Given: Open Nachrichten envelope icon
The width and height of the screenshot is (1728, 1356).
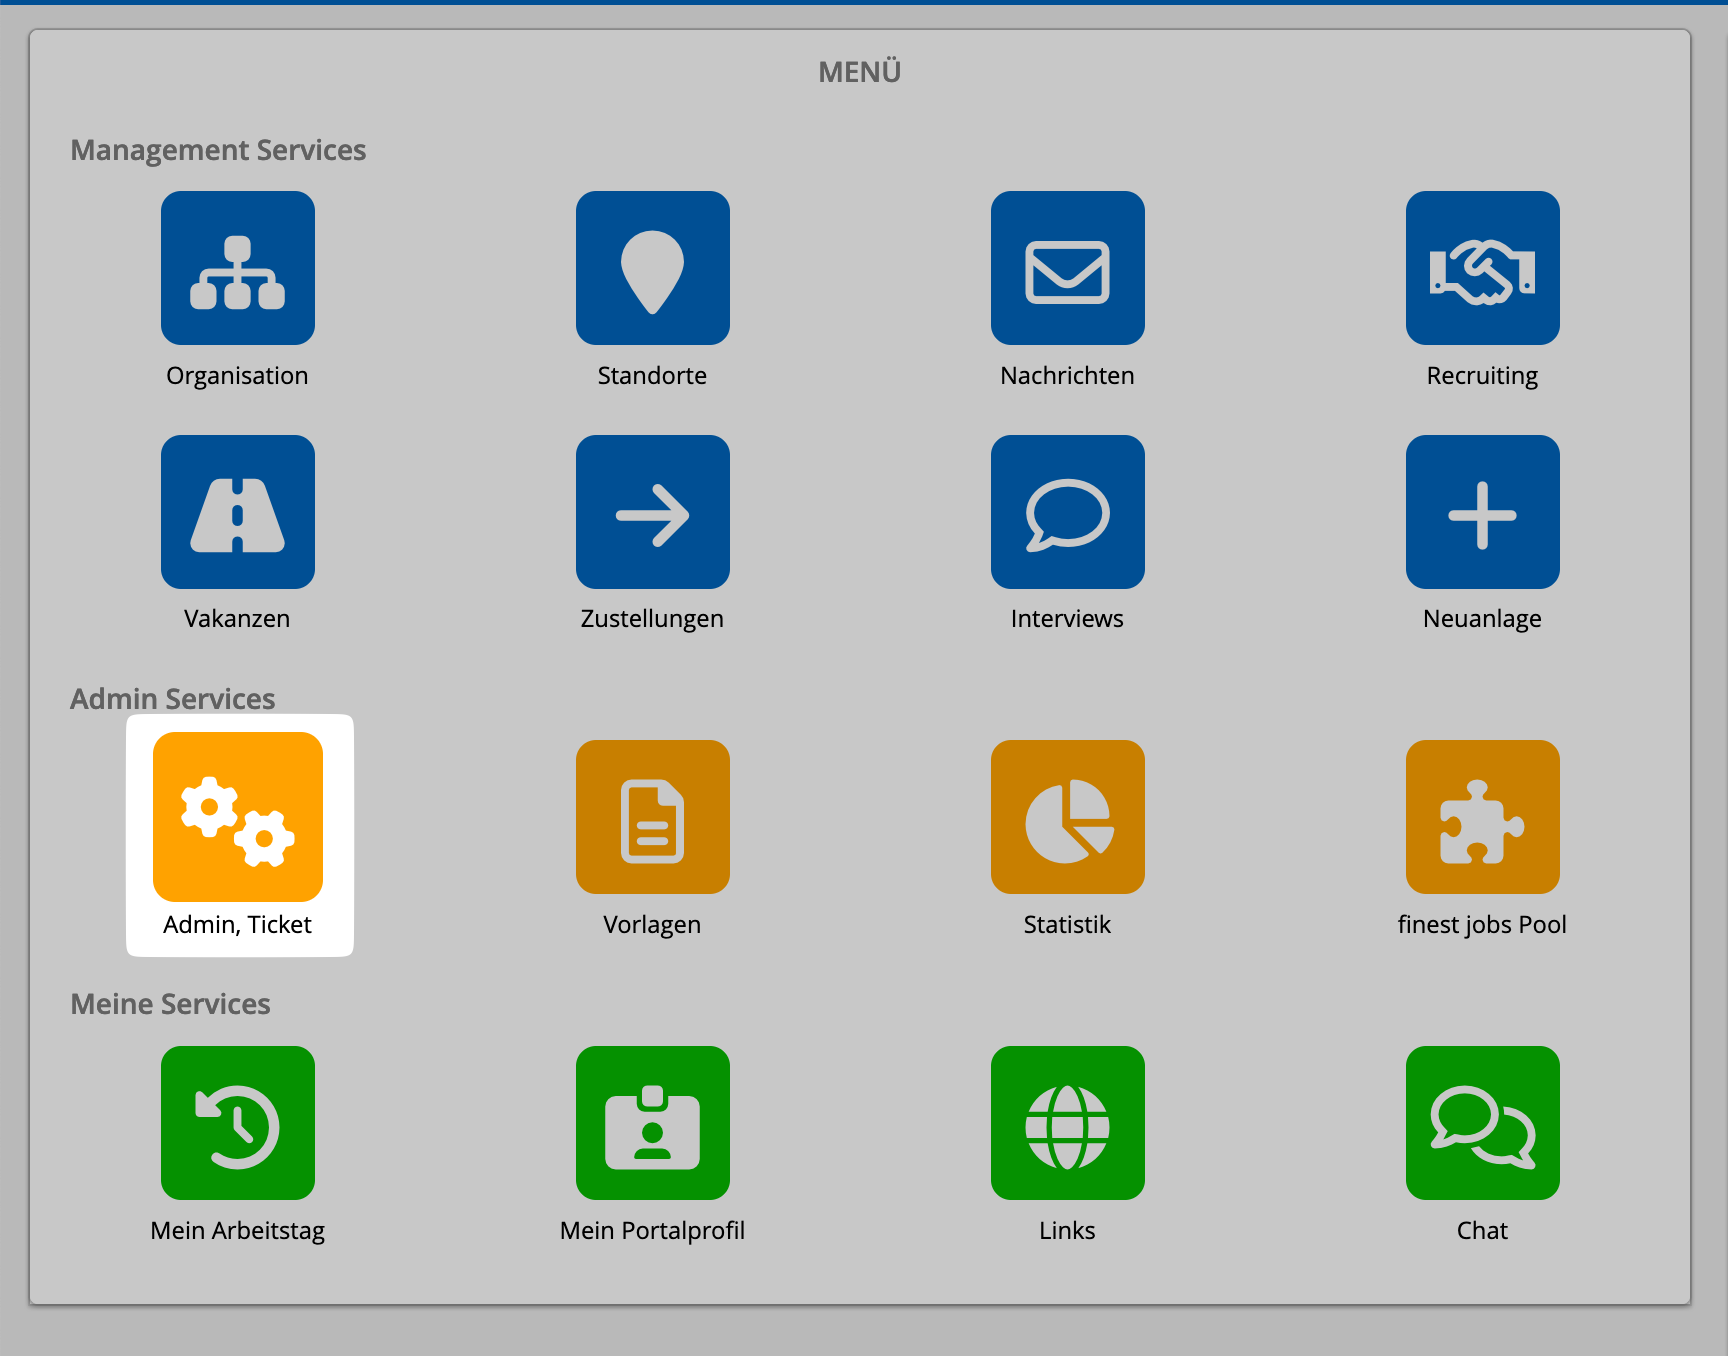Looking at the screenshot, I should point(1067,268).
